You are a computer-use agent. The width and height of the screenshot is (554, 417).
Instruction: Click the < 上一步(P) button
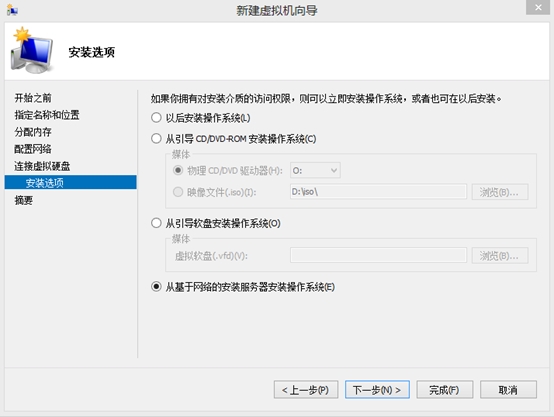(x=306, y=389)
